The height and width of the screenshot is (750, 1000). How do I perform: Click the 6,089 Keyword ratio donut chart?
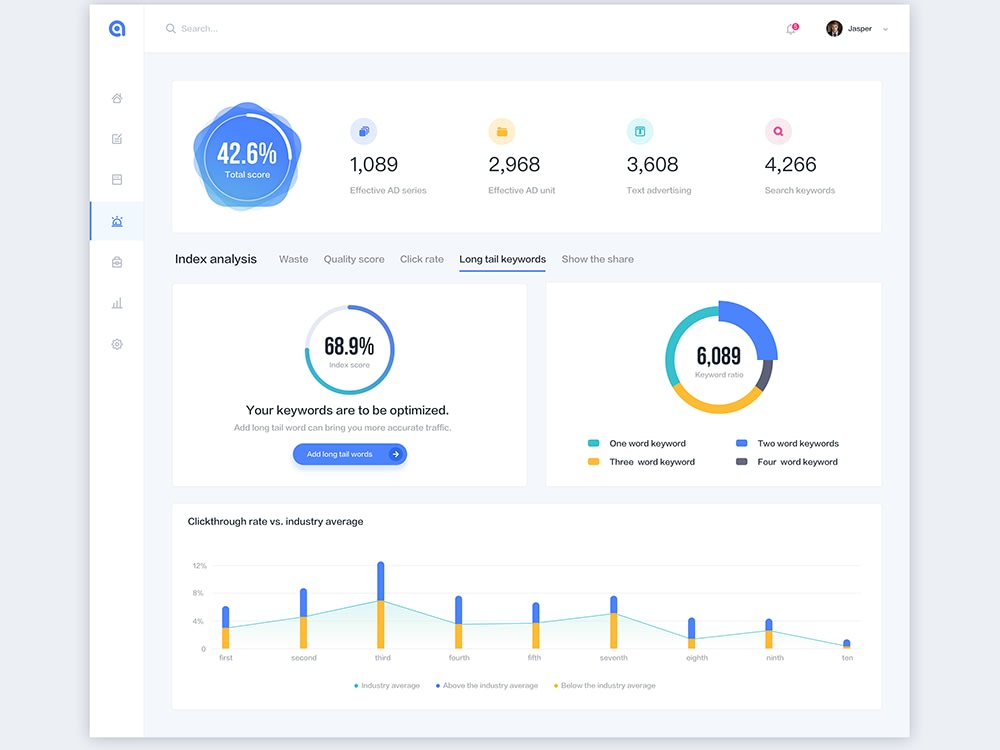tap(719, 357)
